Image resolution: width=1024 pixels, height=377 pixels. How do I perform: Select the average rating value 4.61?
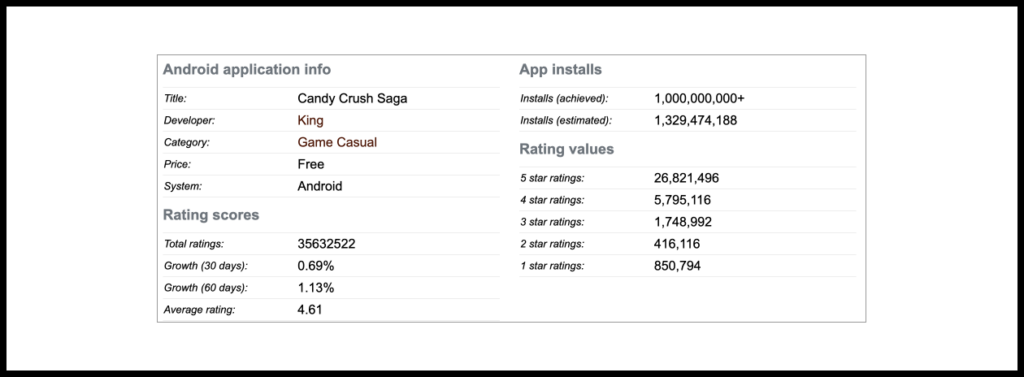pos(310,310)
